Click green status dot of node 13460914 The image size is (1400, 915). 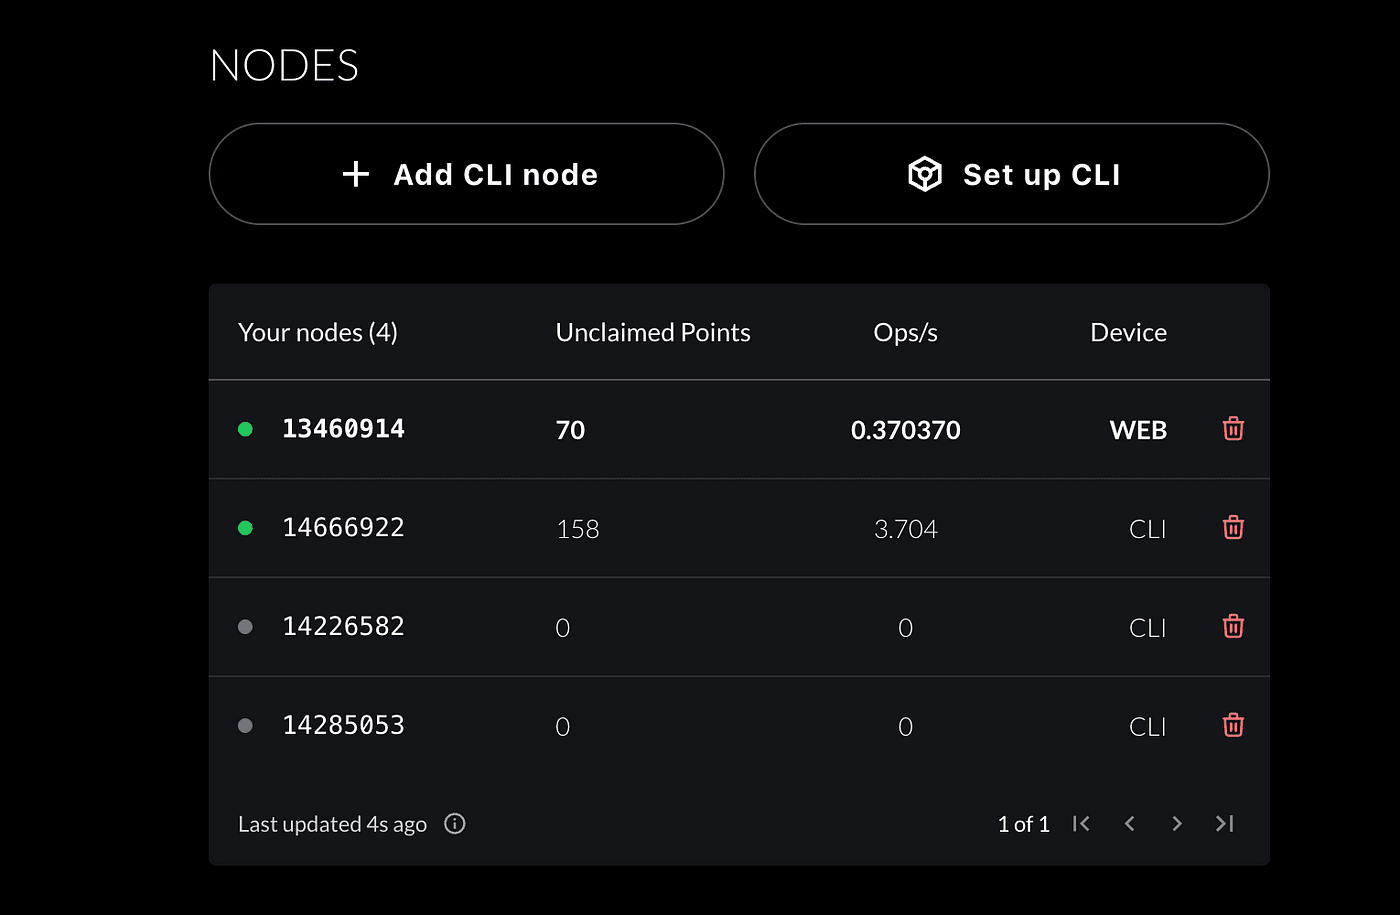point(245,429)
